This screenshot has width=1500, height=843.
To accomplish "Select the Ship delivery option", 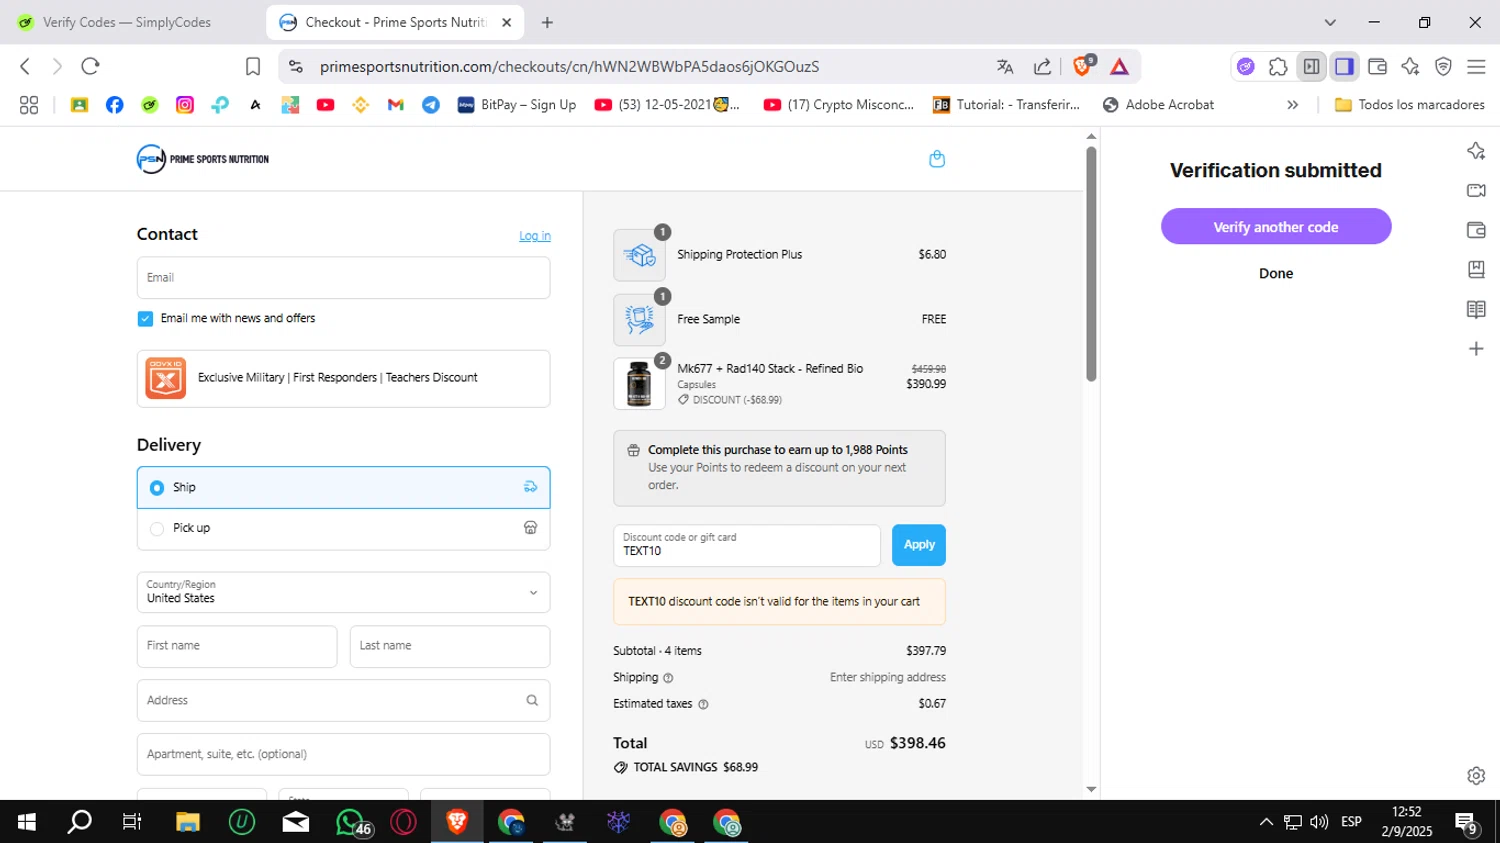I will (343, 487).
